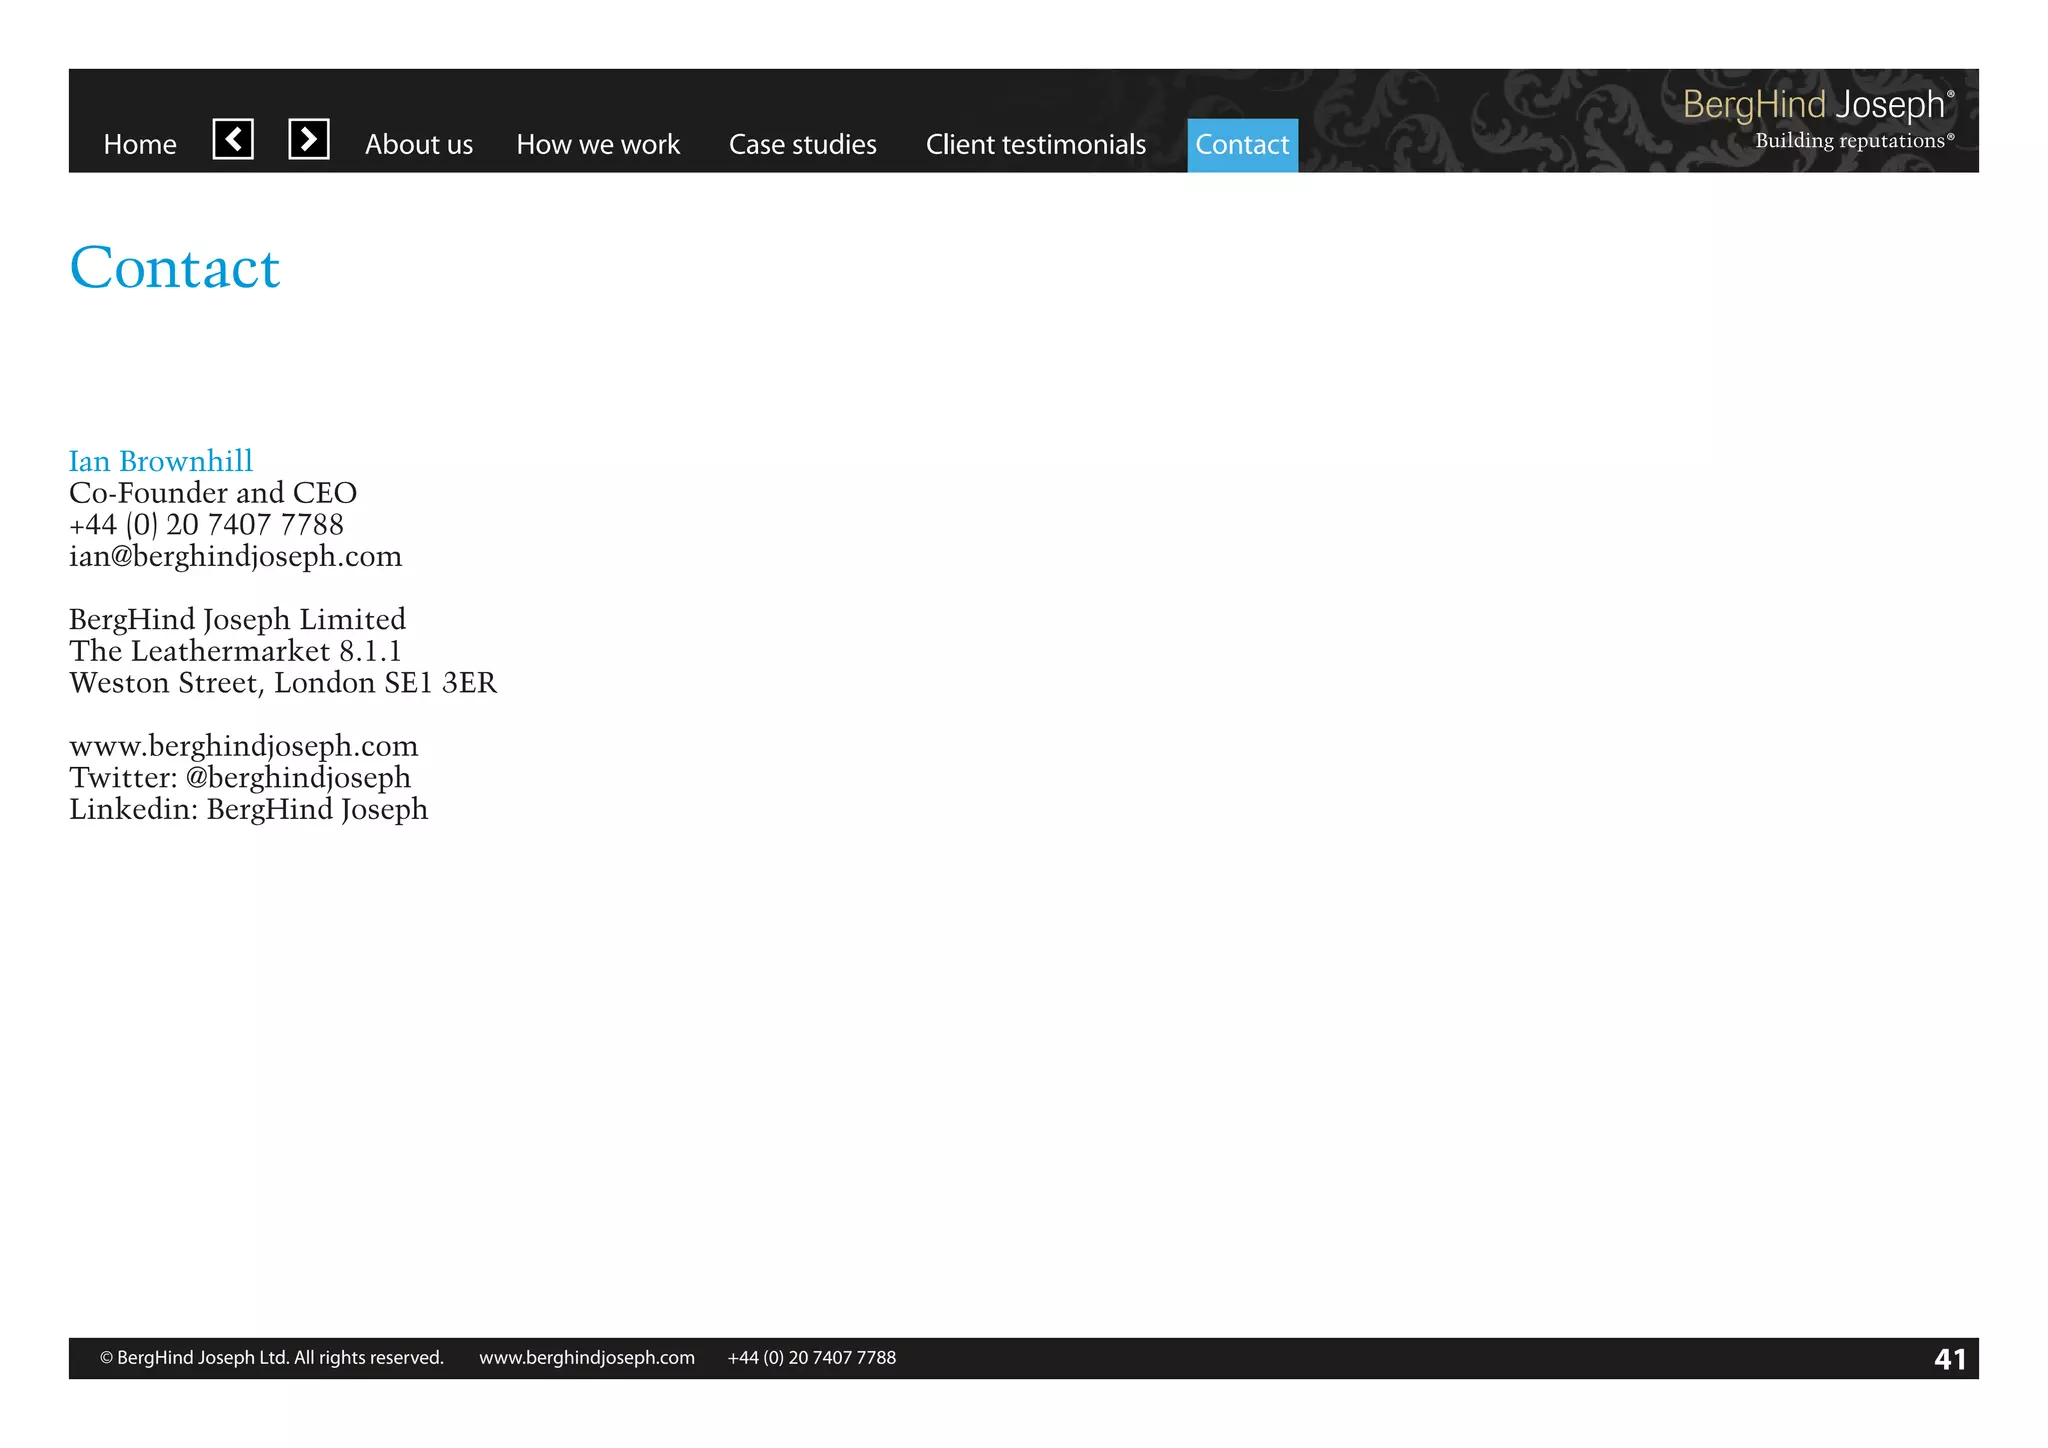2048x1448 pixels.
Task: Click the Weston Street address line
Action: click(282, 683)
